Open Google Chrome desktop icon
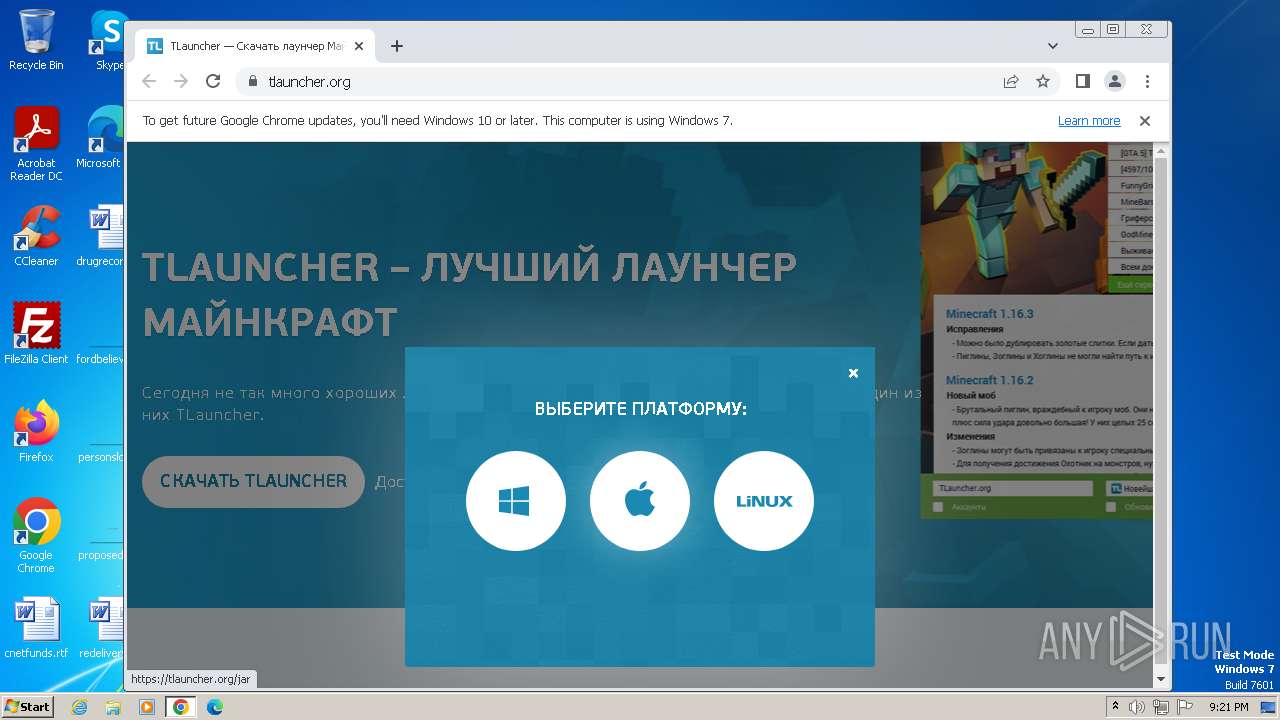Viewport: 1280px width, 720px height. tap(36, 536)
